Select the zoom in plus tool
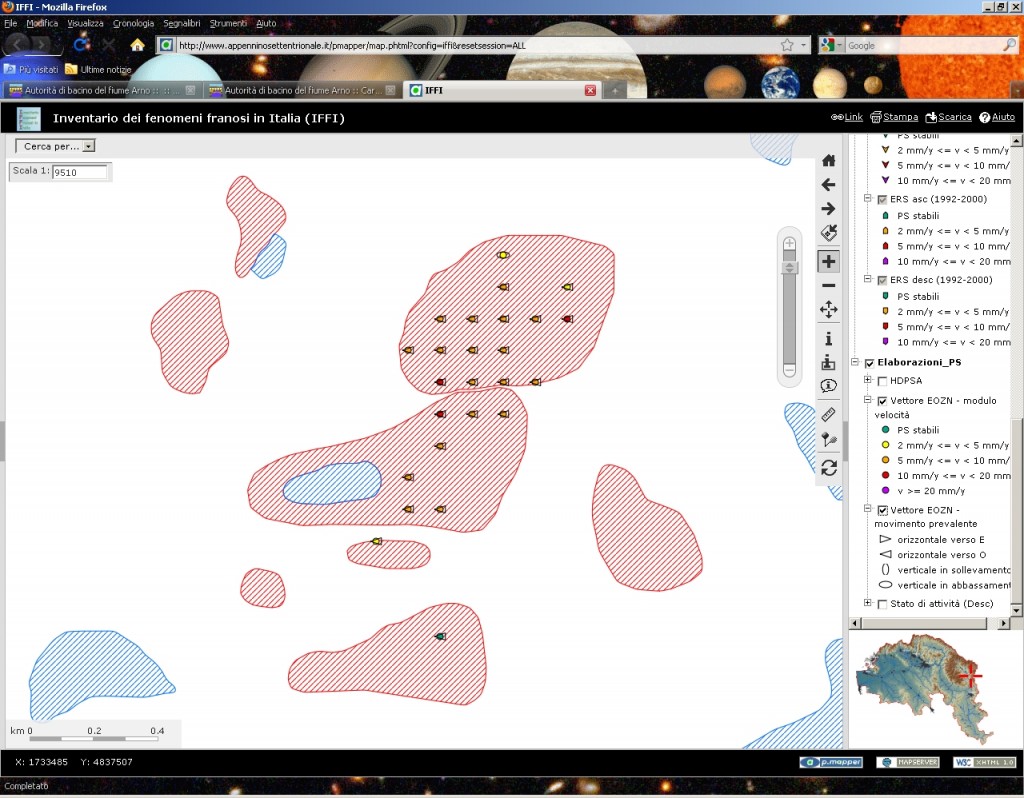The height and width of the screenshot is (798, 1024). point(828,262)
